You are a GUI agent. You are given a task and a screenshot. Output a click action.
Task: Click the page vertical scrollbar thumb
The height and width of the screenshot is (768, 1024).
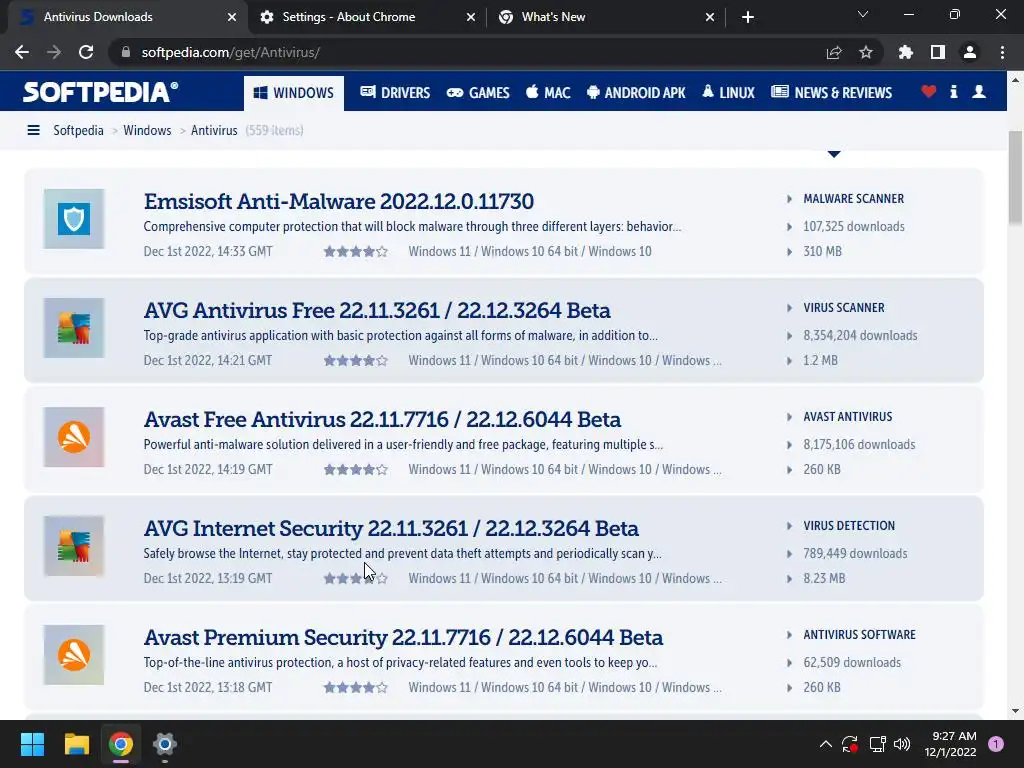coord(1015,178)
